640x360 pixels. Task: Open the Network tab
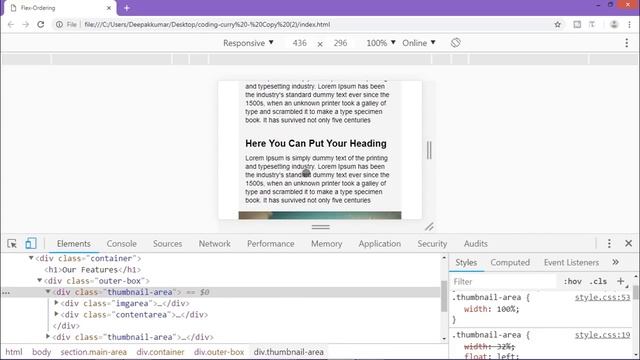tap(215, 244)
